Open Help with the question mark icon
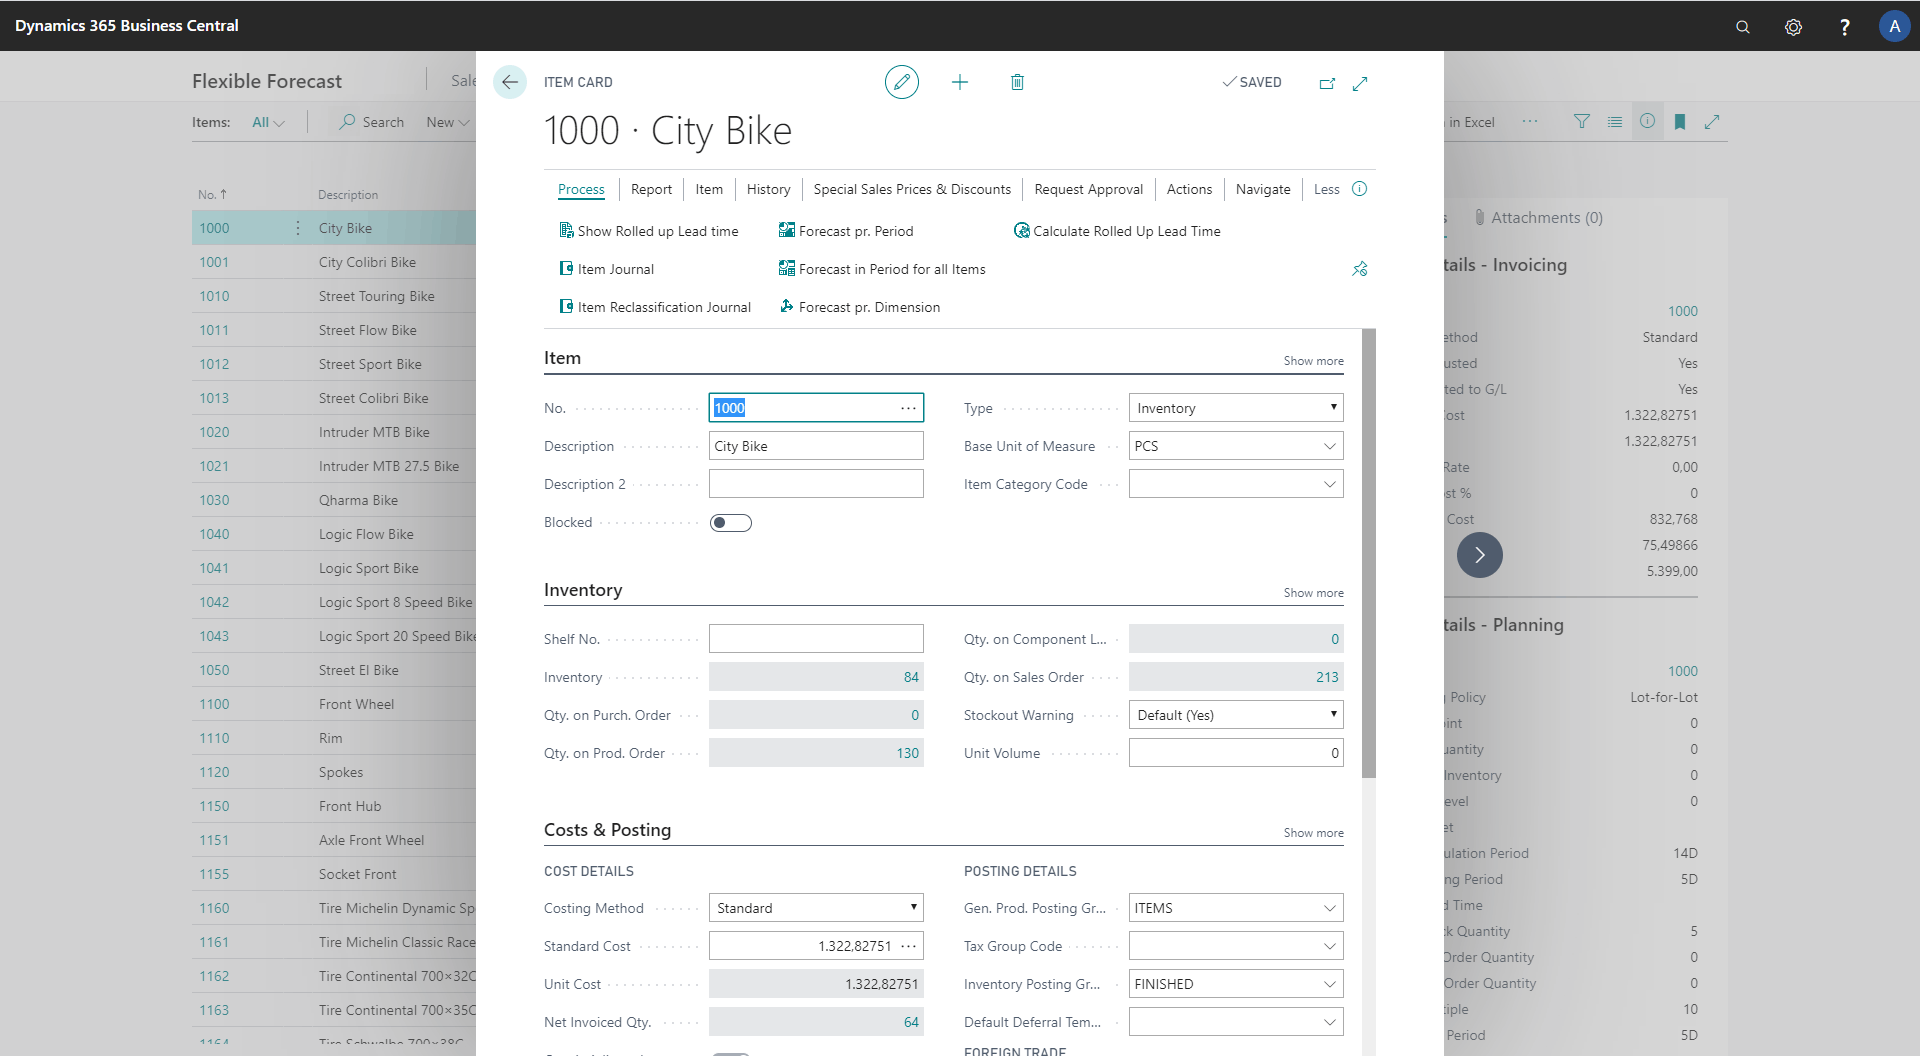Screen dimensions: 1920x1056 (x=1845, y=26)
